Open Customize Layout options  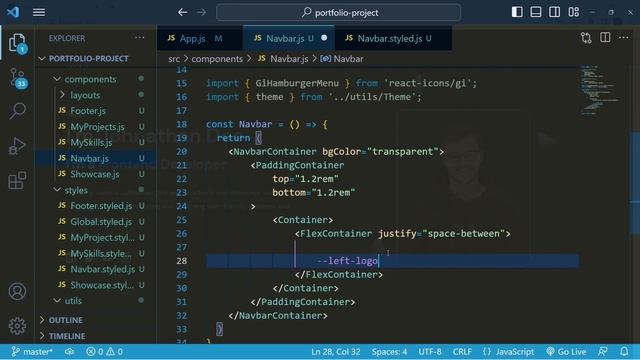(573, 12)
